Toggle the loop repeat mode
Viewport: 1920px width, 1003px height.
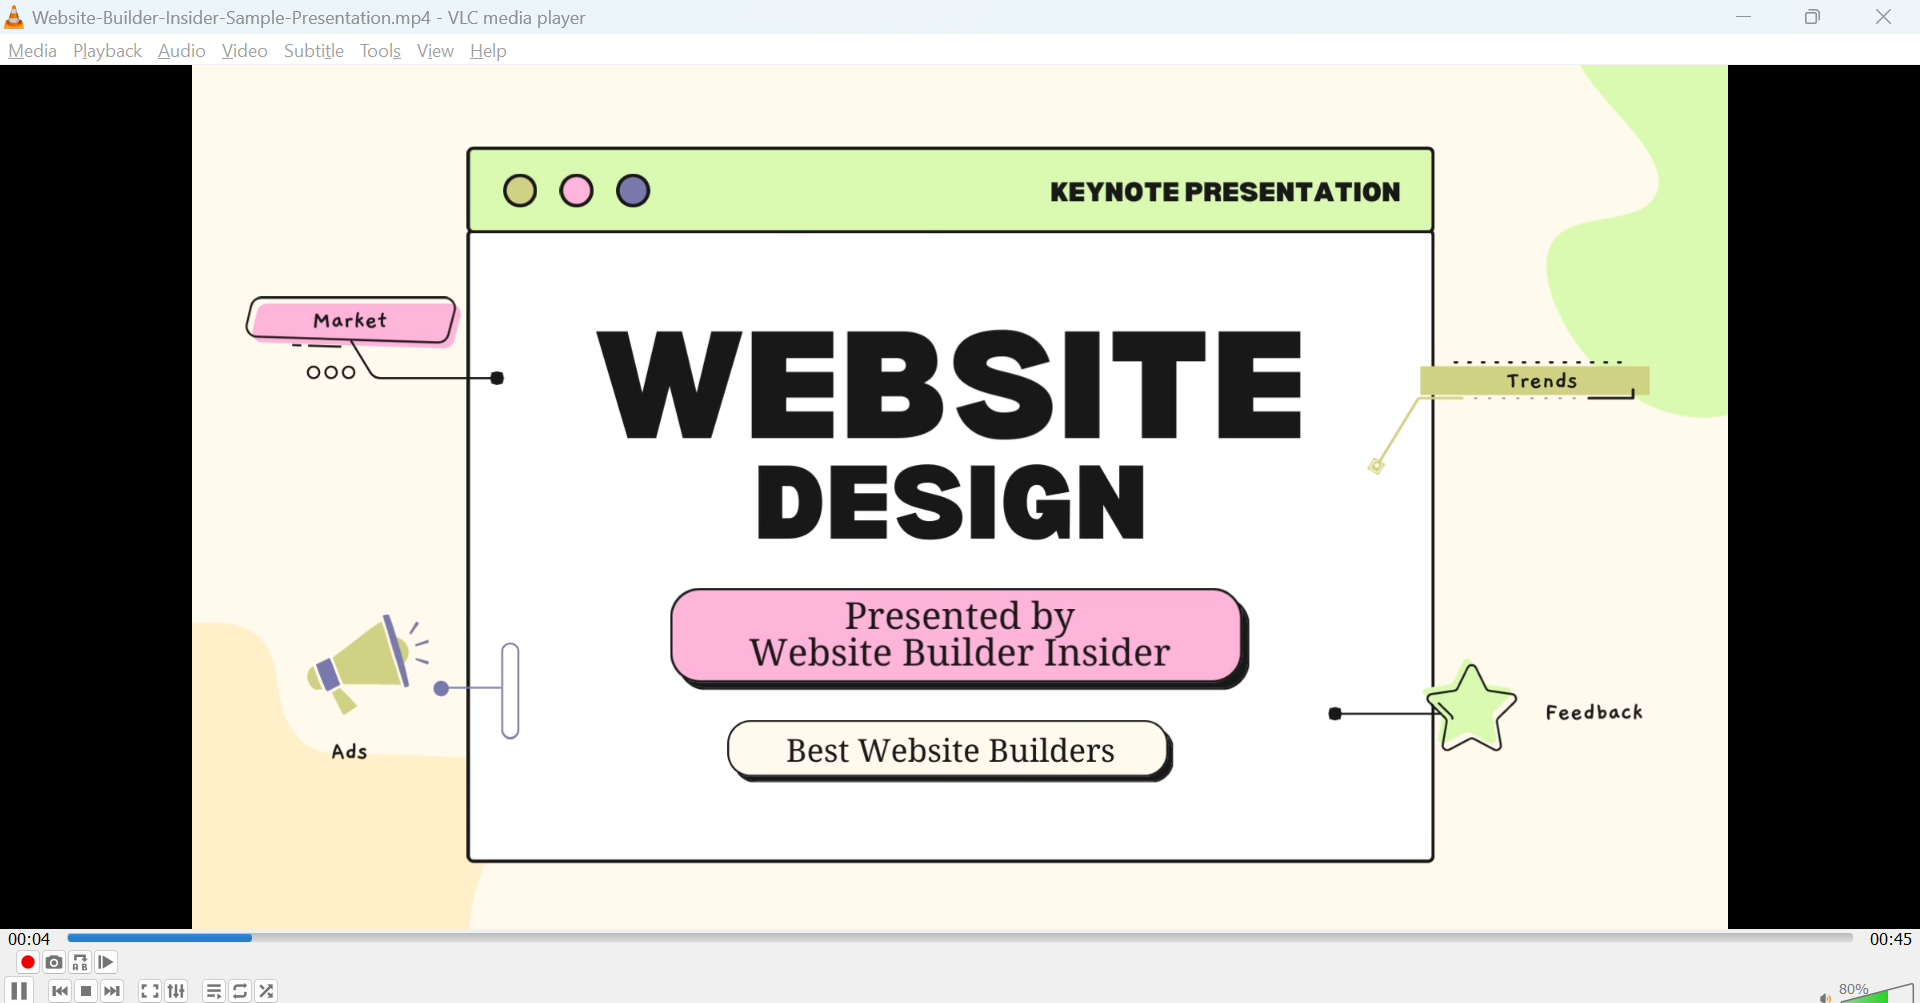[240, 991]
